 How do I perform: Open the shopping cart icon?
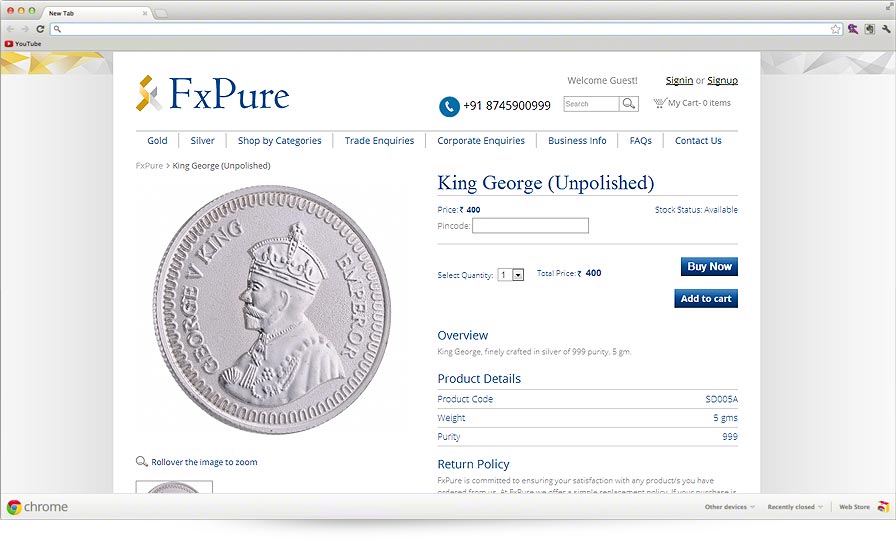point(659,103)
